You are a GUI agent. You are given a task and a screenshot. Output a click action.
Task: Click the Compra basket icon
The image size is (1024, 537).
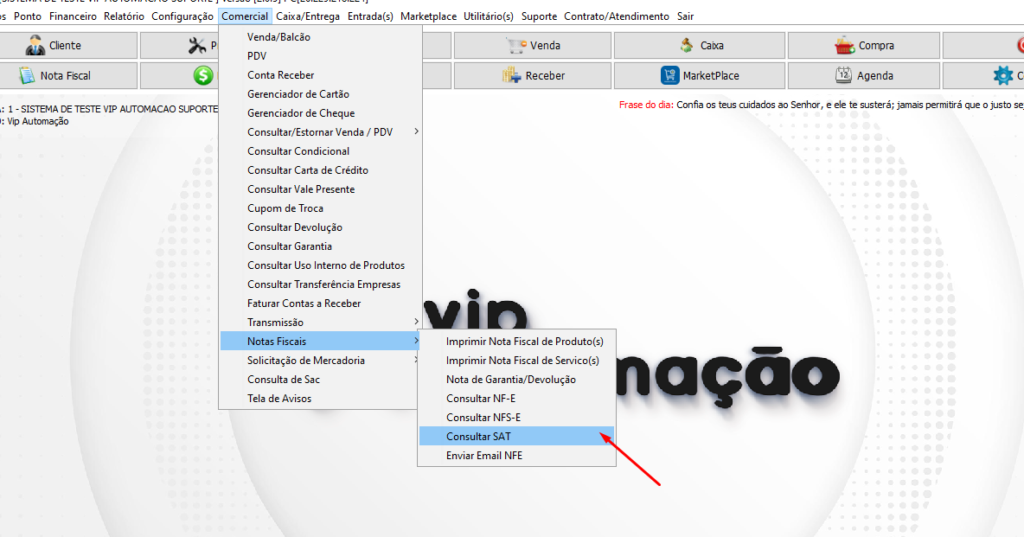[844, 45]
